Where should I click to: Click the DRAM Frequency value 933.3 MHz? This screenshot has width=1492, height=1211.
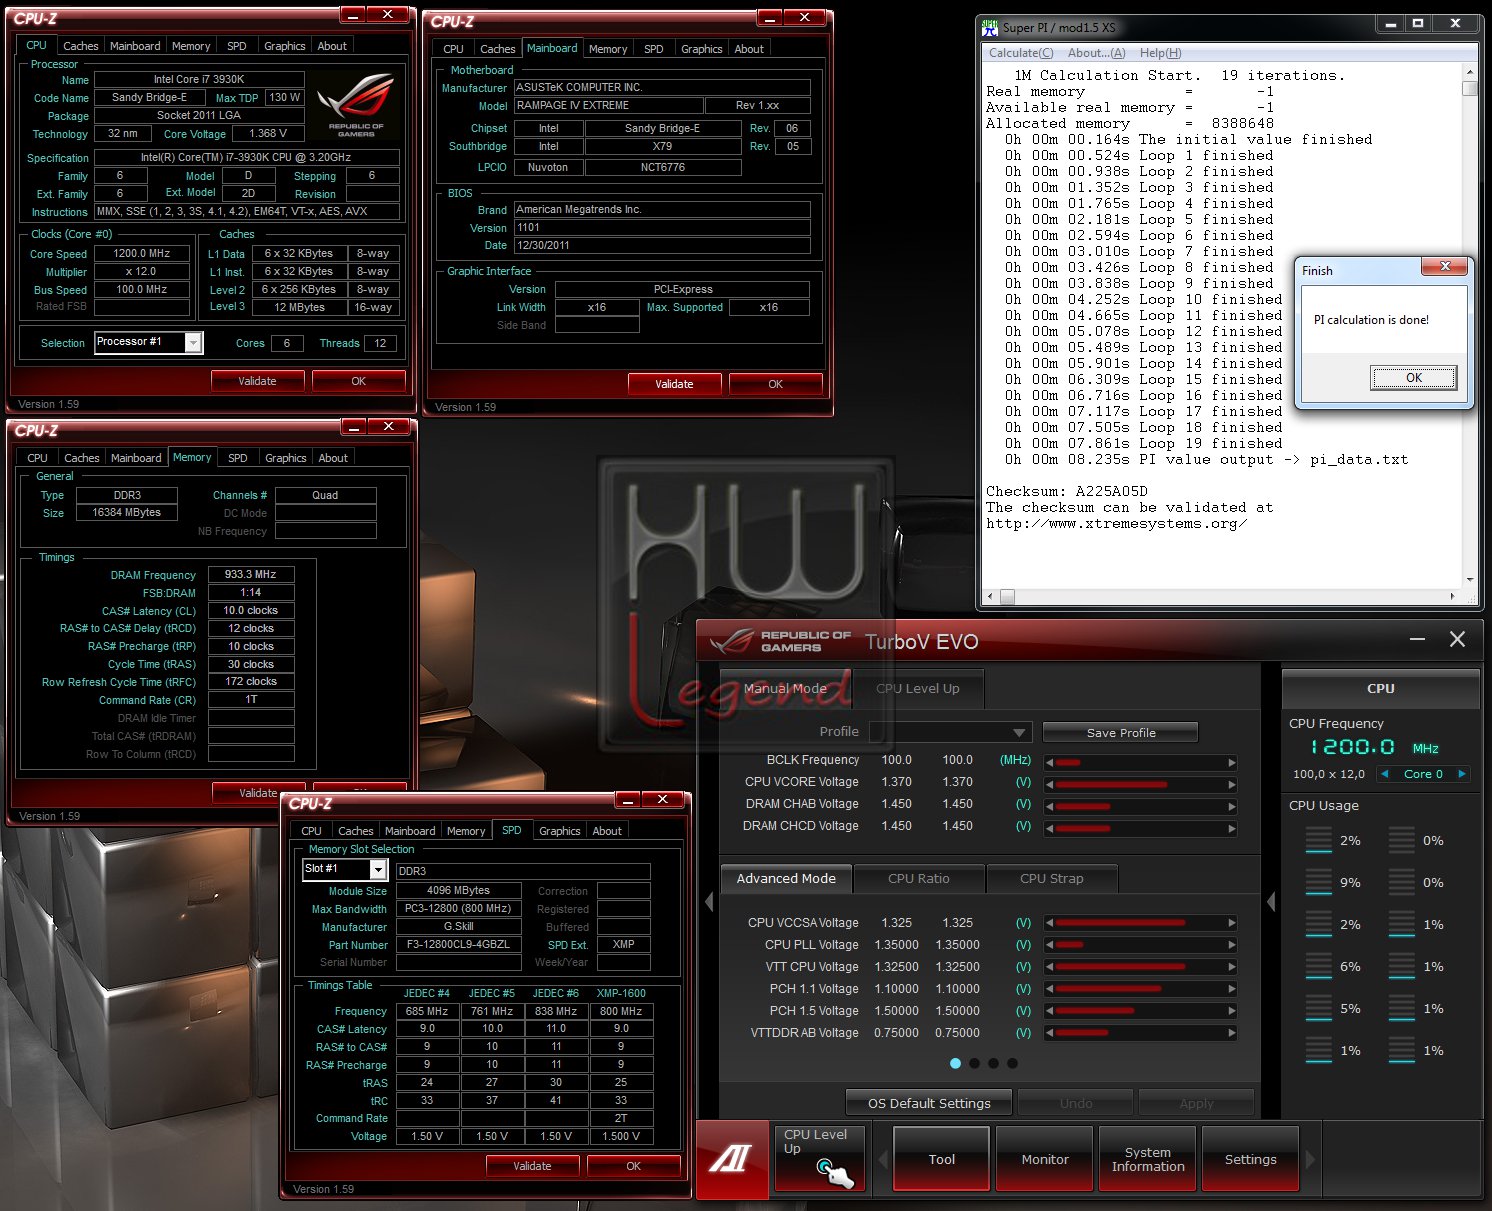[x=251, y=575]
